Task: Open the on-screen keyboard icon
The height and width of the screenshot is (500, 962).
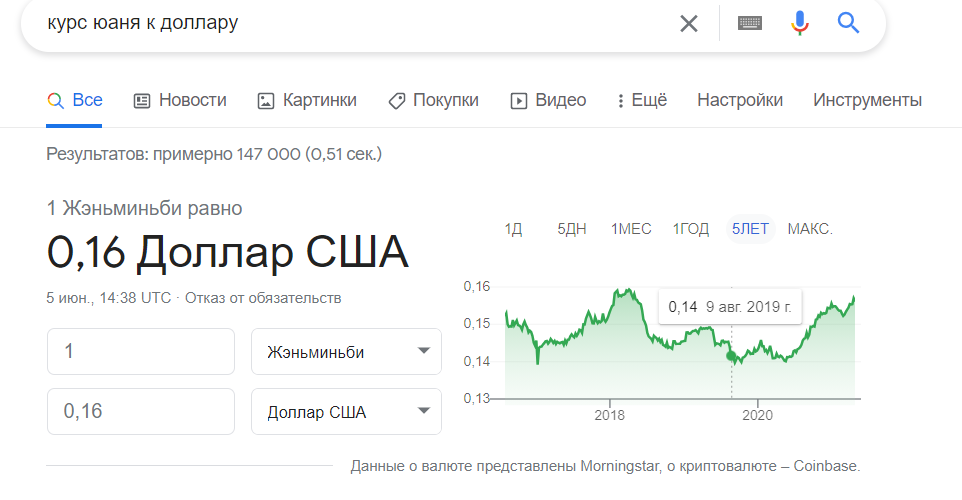Action: (750, 23)
